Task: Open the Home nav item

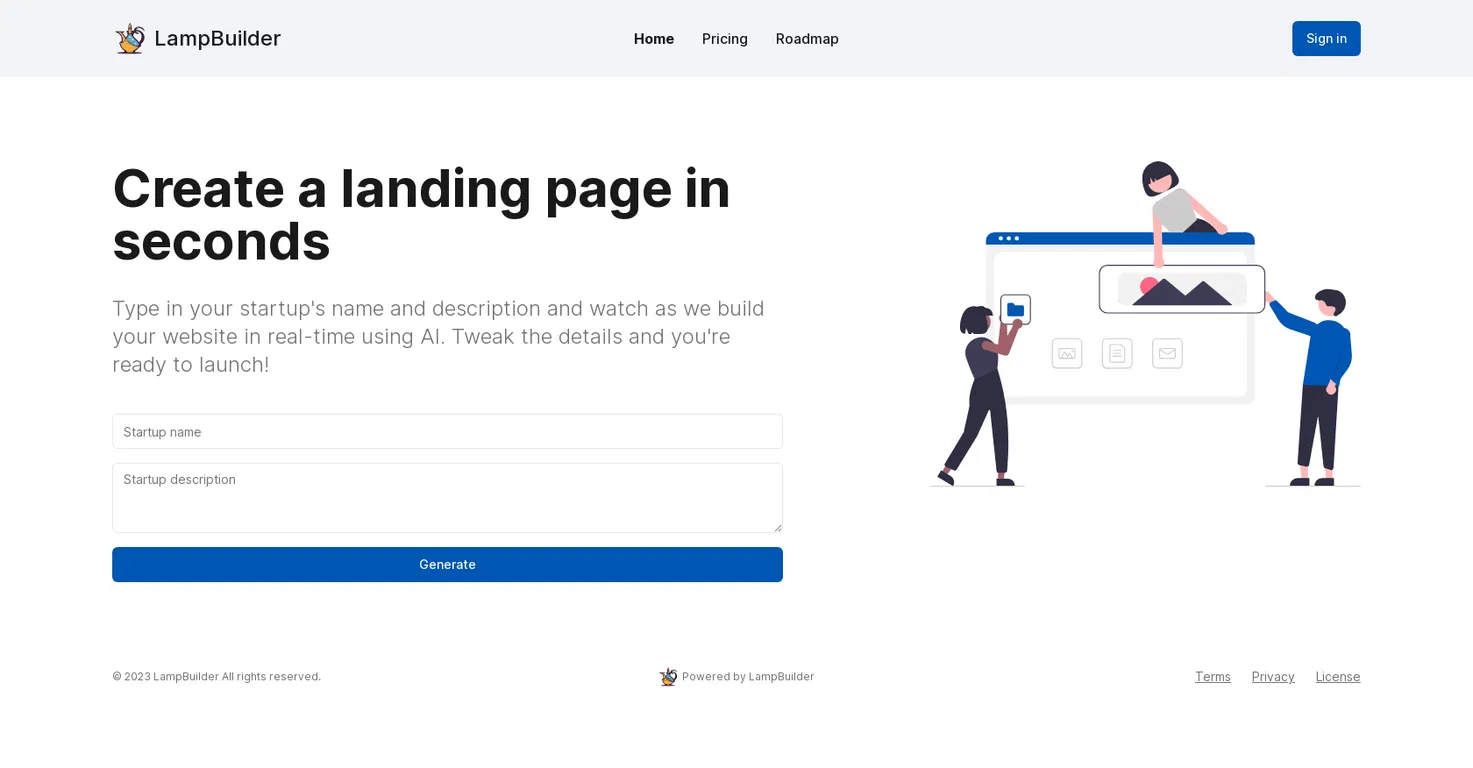Action: (x=654, y=38)
